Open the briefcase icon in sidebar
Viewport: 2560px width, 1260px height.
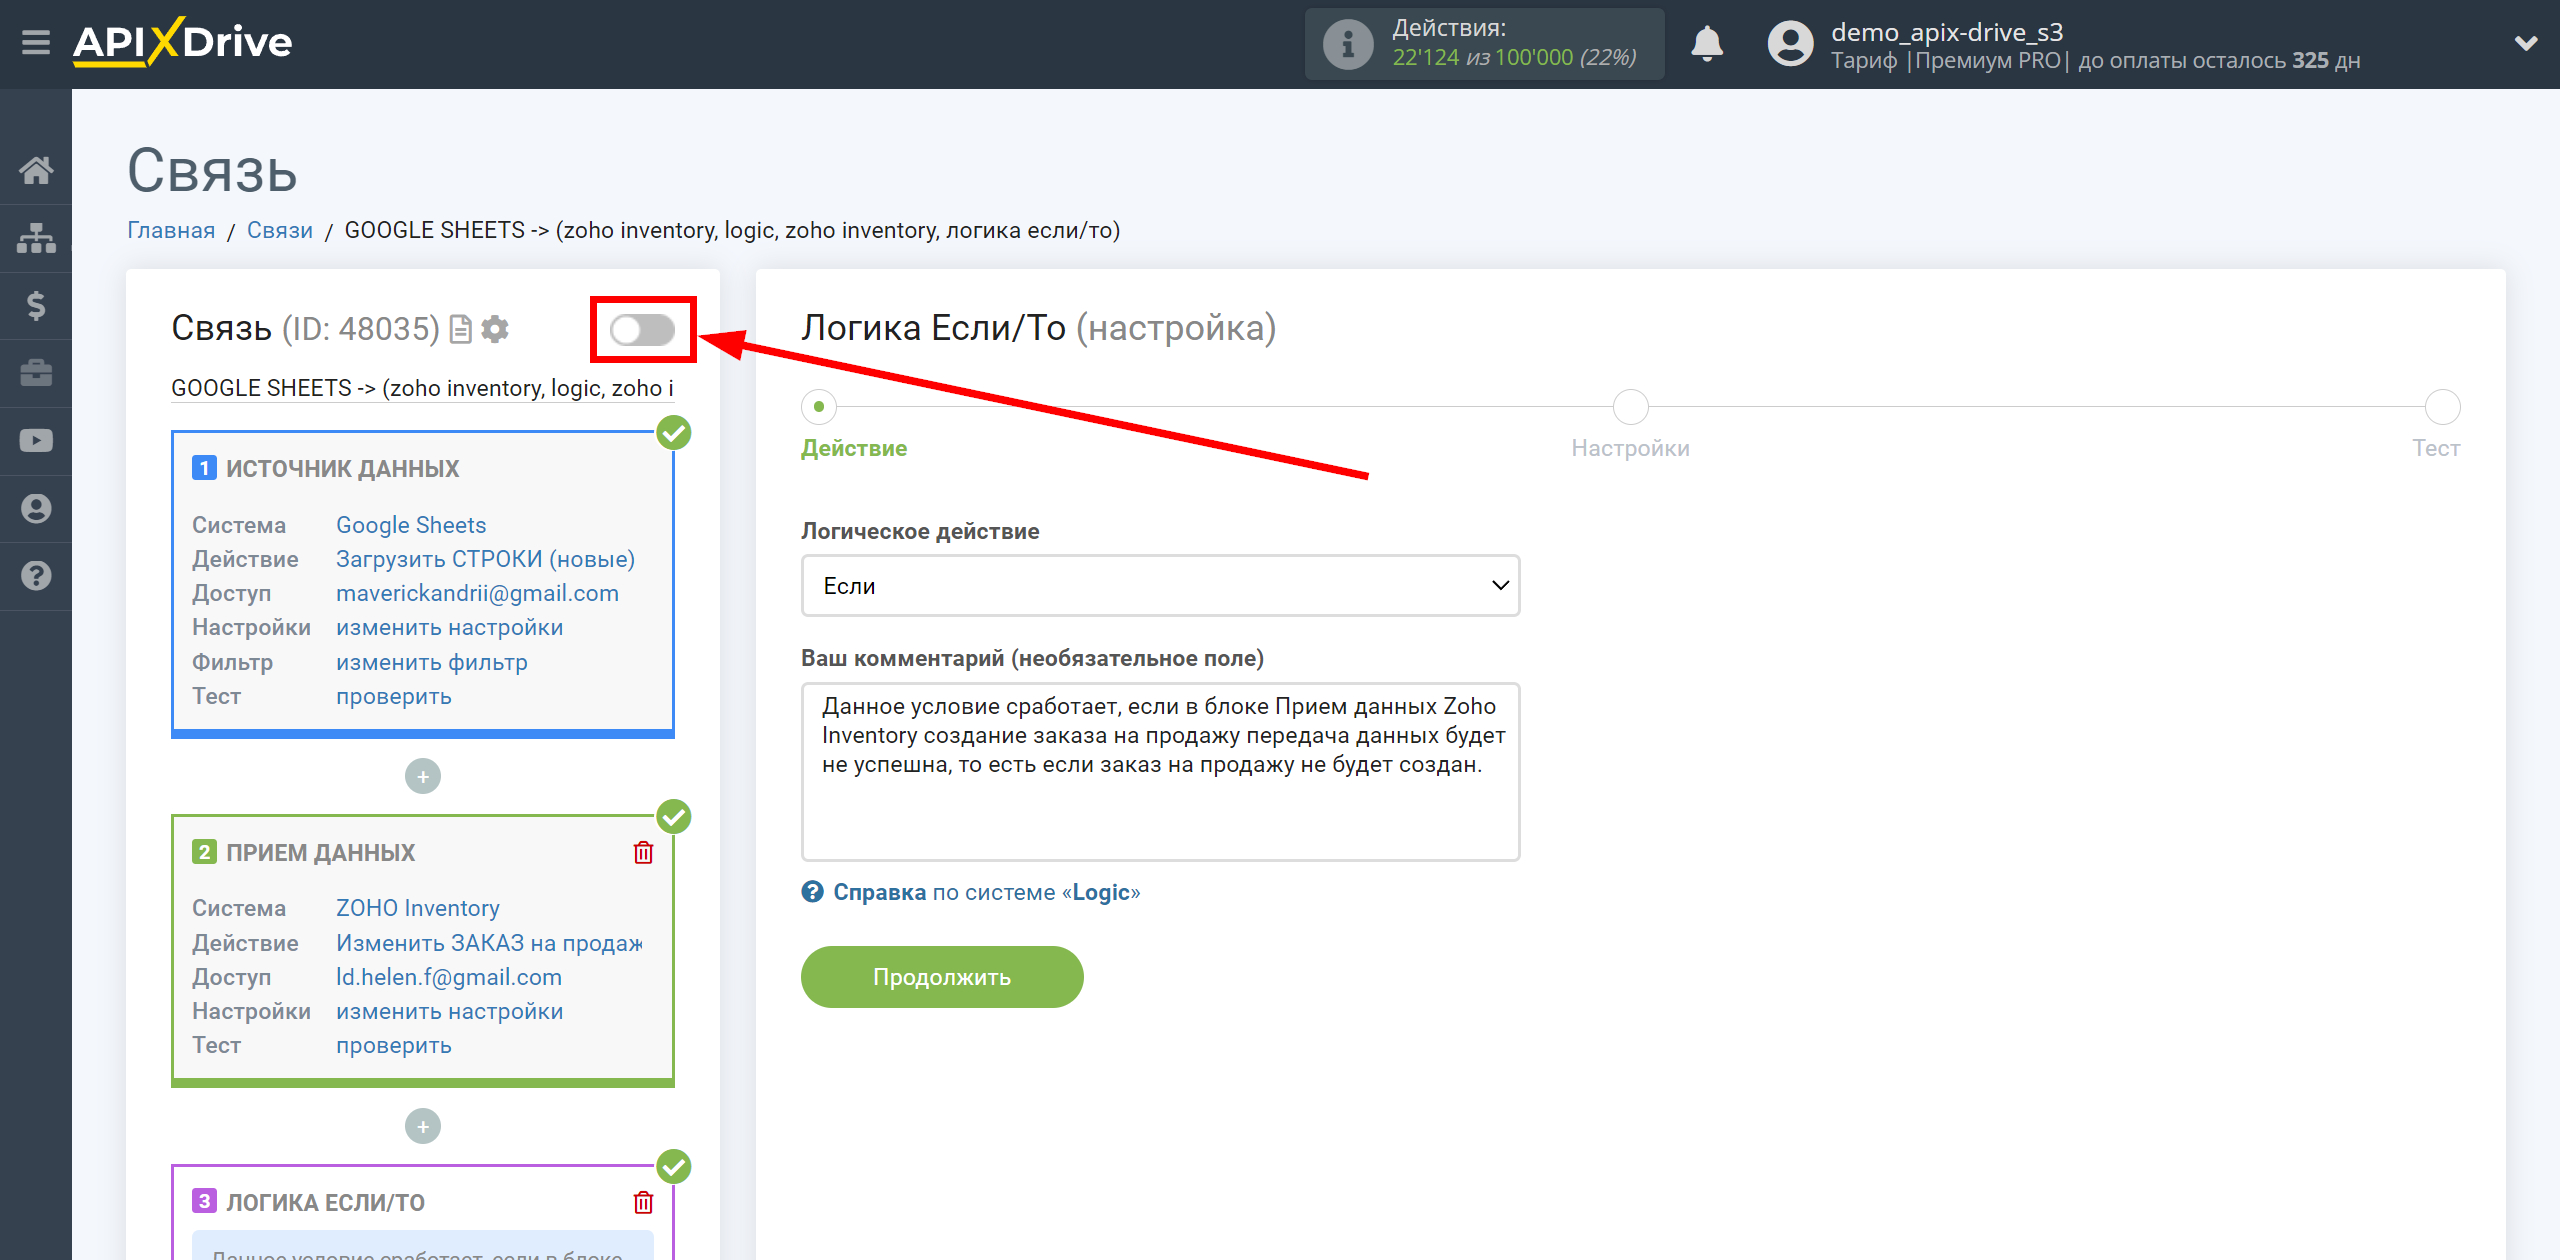point(36,373)
